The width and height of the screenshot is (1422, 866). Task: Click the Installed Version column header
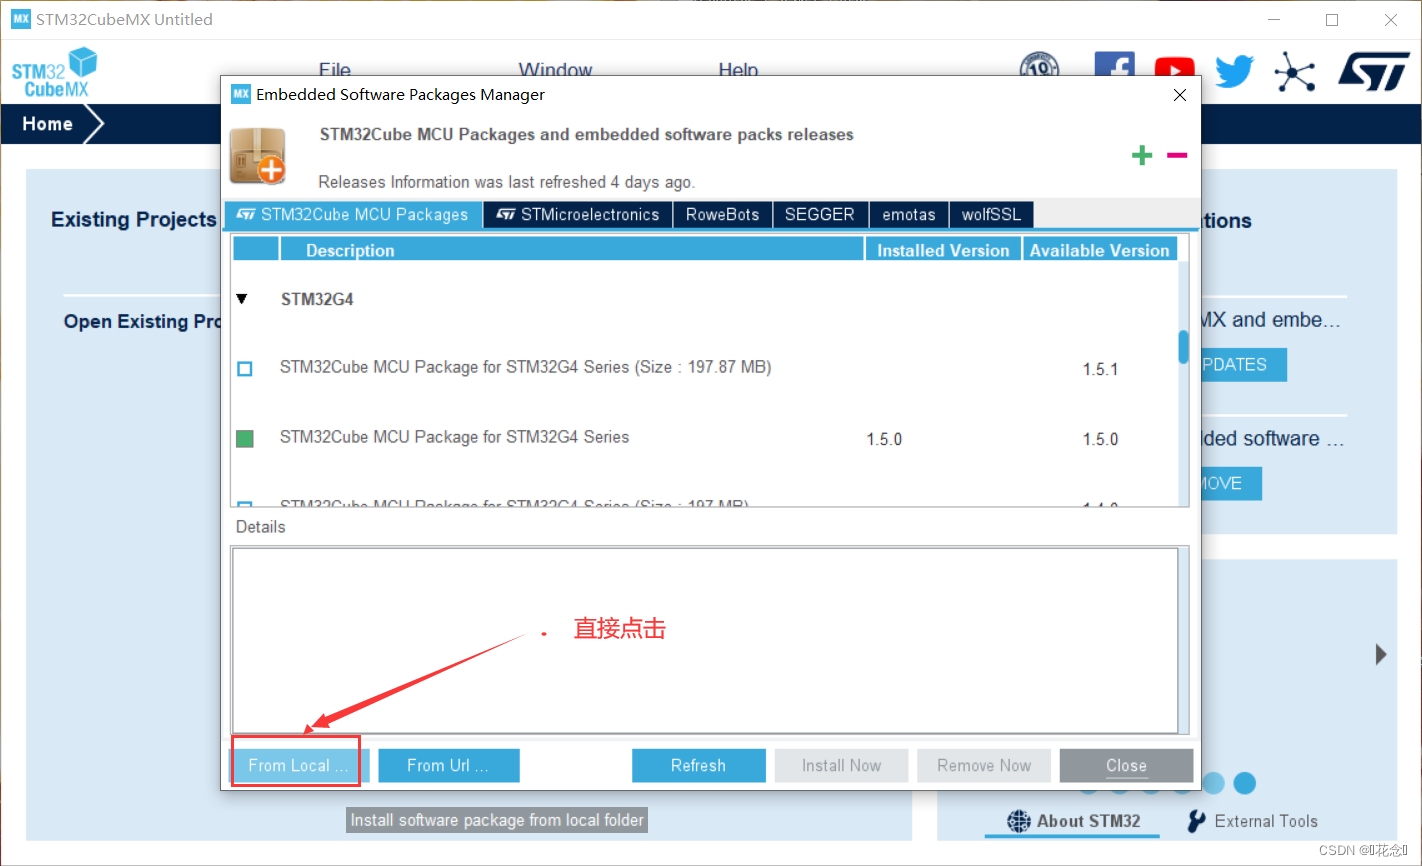pyautogui.click(x=943, y=250)
